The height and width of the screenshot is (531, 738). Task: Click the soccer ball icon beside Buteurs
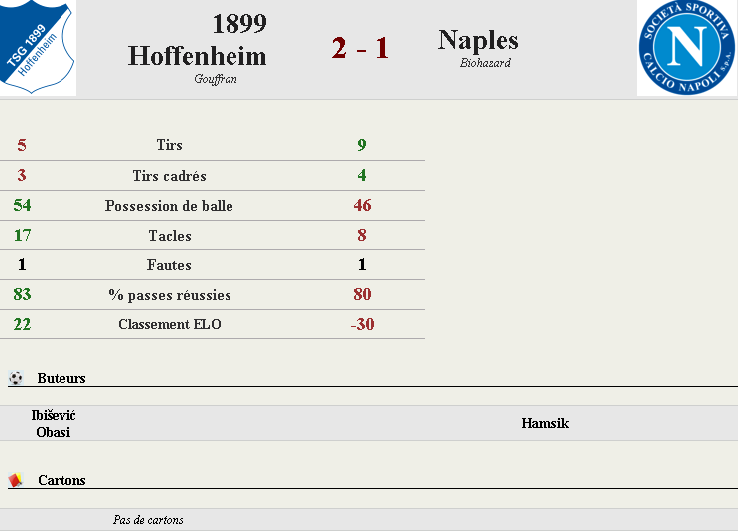16,378
